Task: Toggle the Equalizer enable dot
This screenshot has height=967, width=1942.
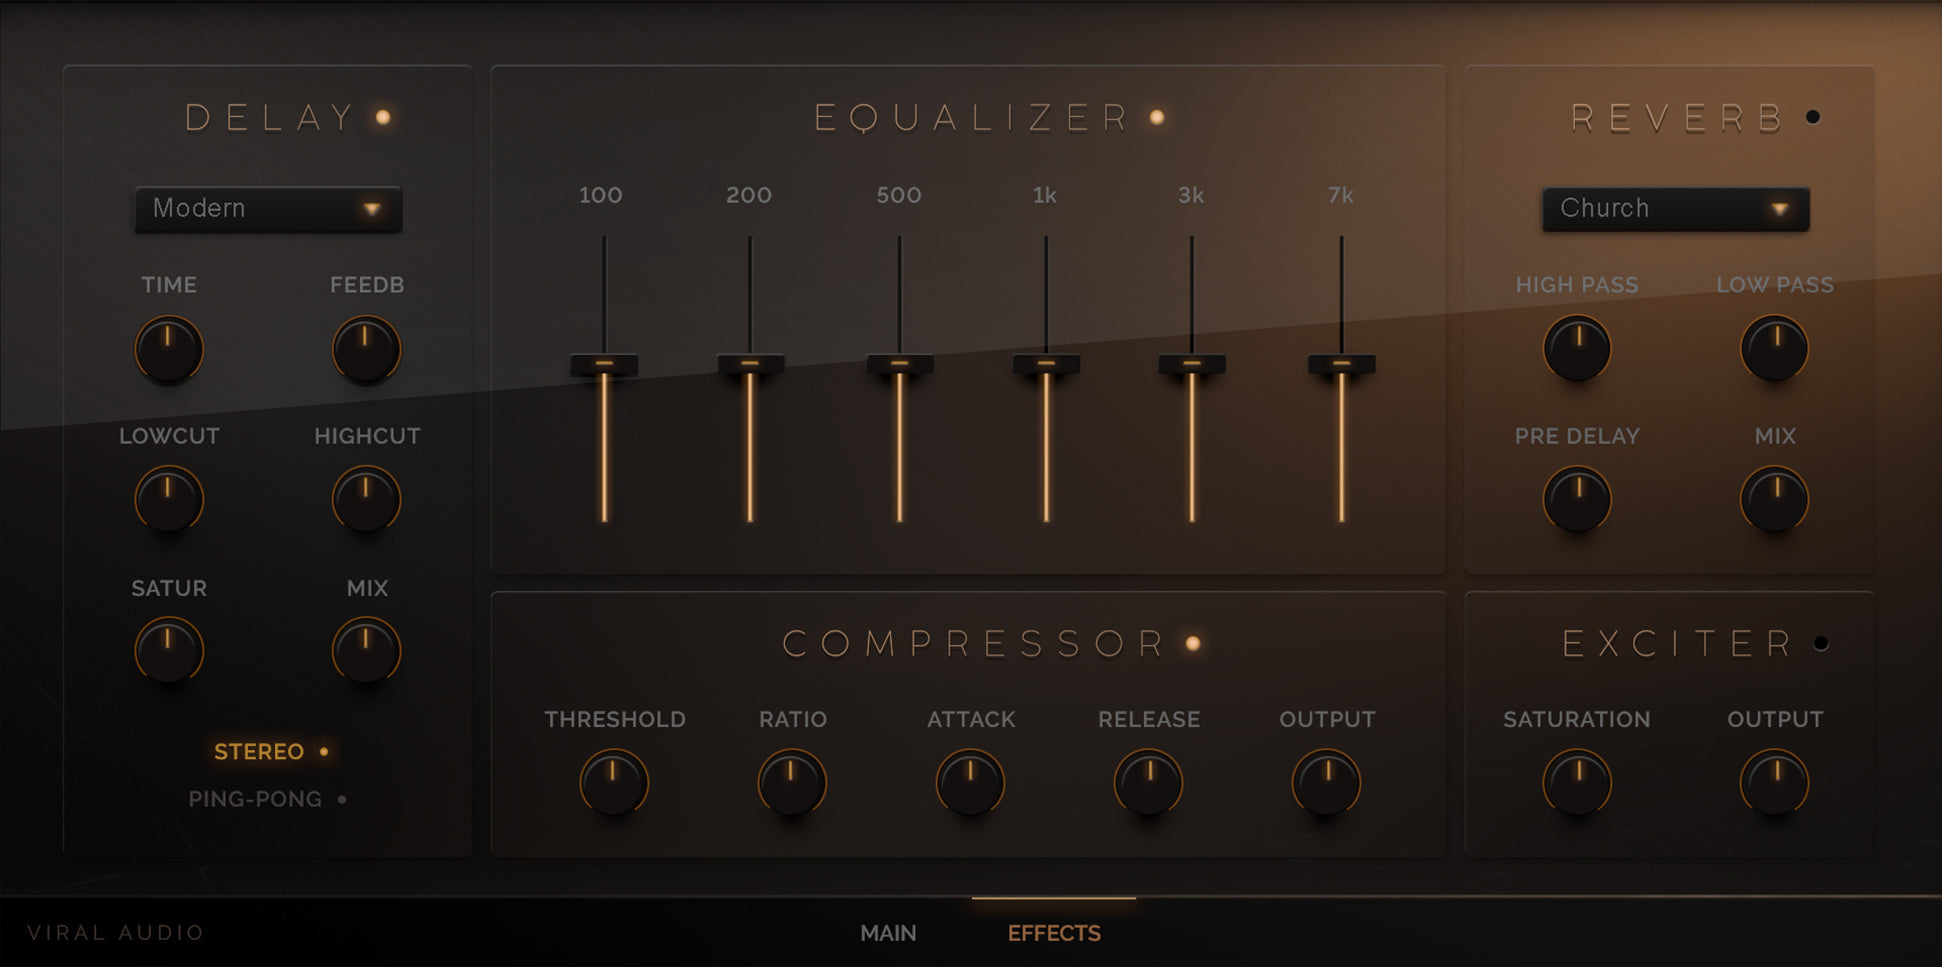Action: pyautogui.click(x=1156, y=117)
